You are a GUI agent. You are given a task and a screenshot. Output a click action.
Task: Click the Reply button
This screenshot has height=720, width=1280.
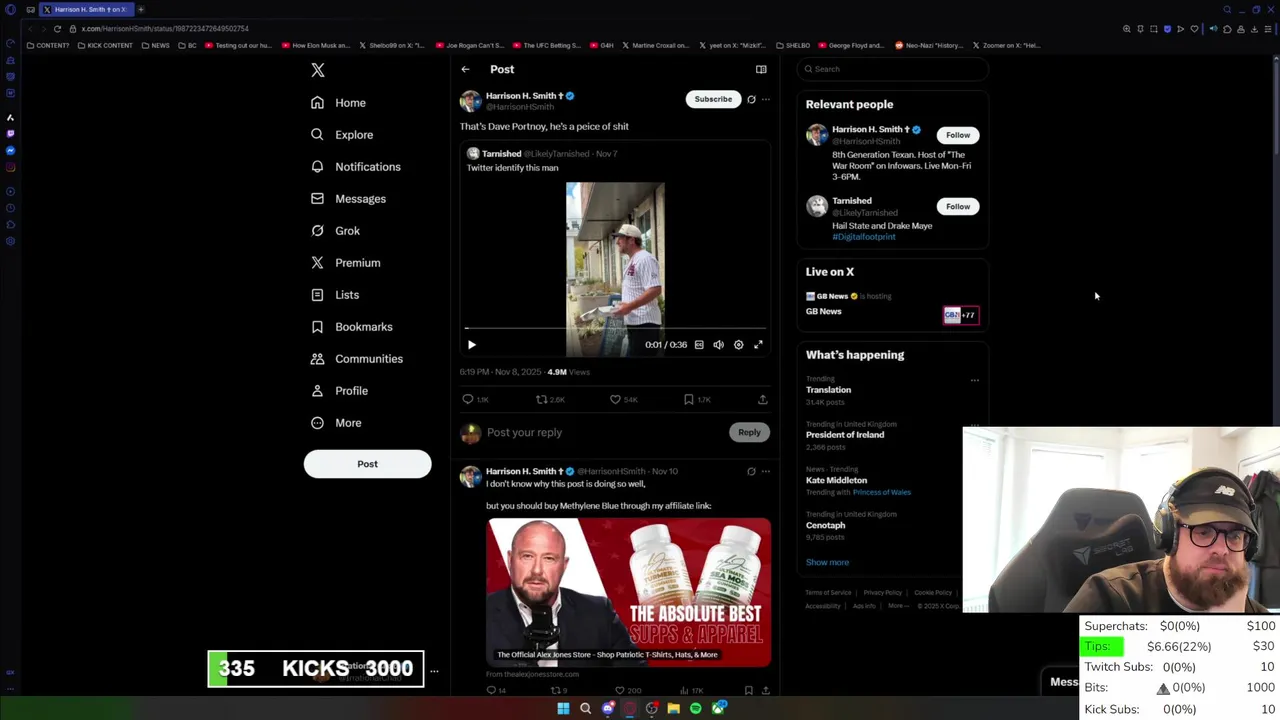pos(749,433)
